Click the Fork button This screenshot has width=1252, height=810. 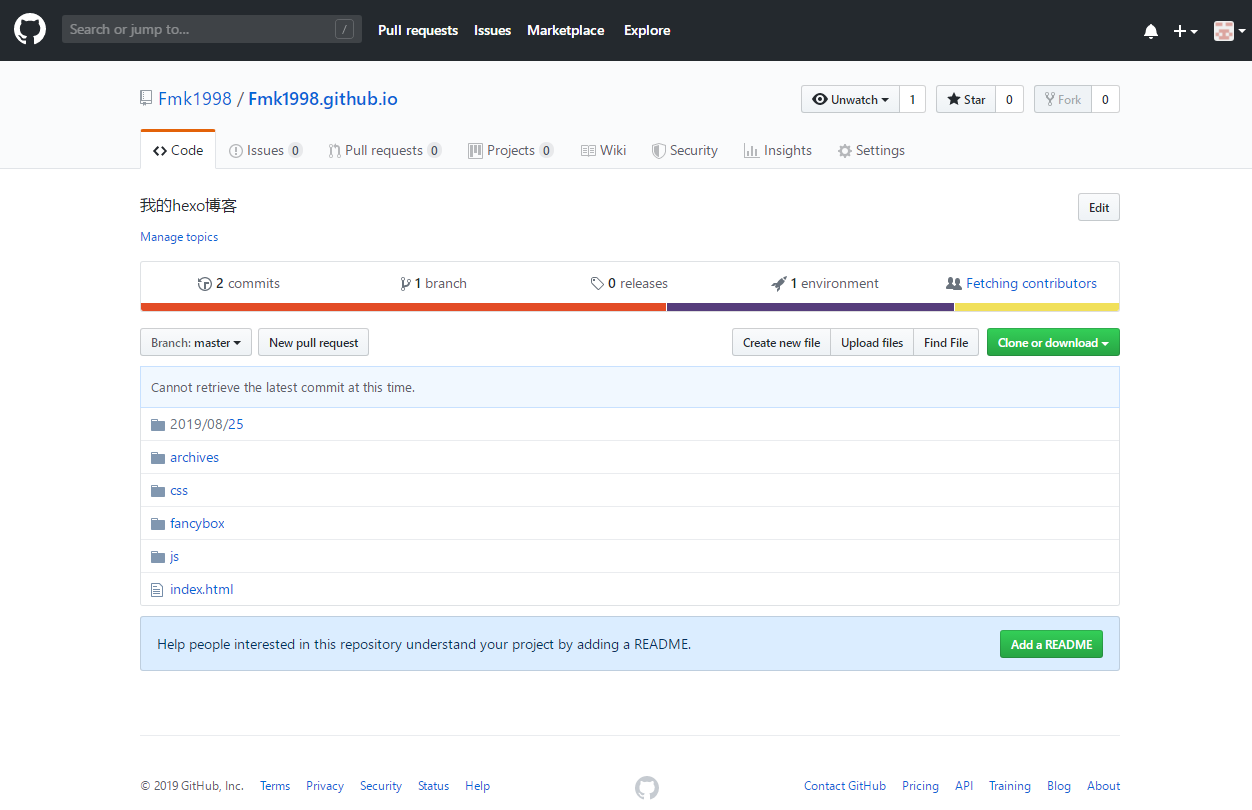click(1062, 99)
